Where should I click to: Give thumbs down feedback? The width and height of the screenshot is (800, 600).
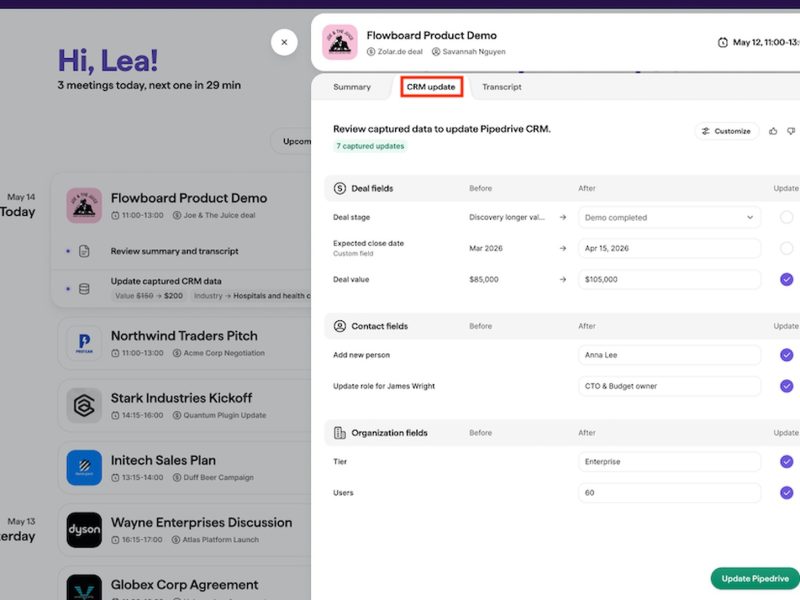[x=791, y=131]
